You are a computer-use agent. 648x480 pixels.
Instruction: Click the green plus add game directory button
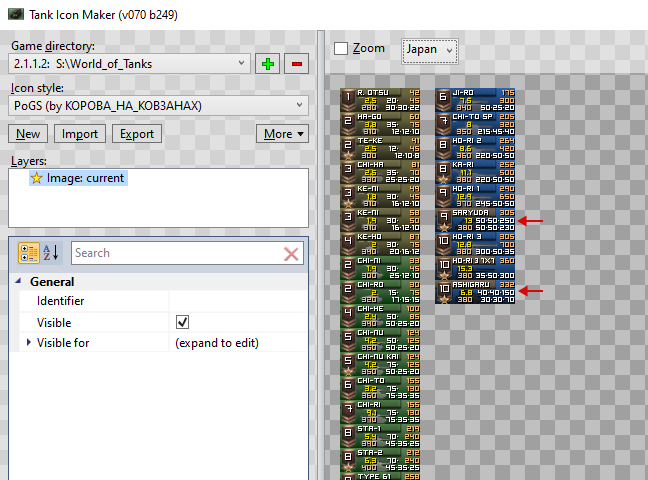click(267, 64)
